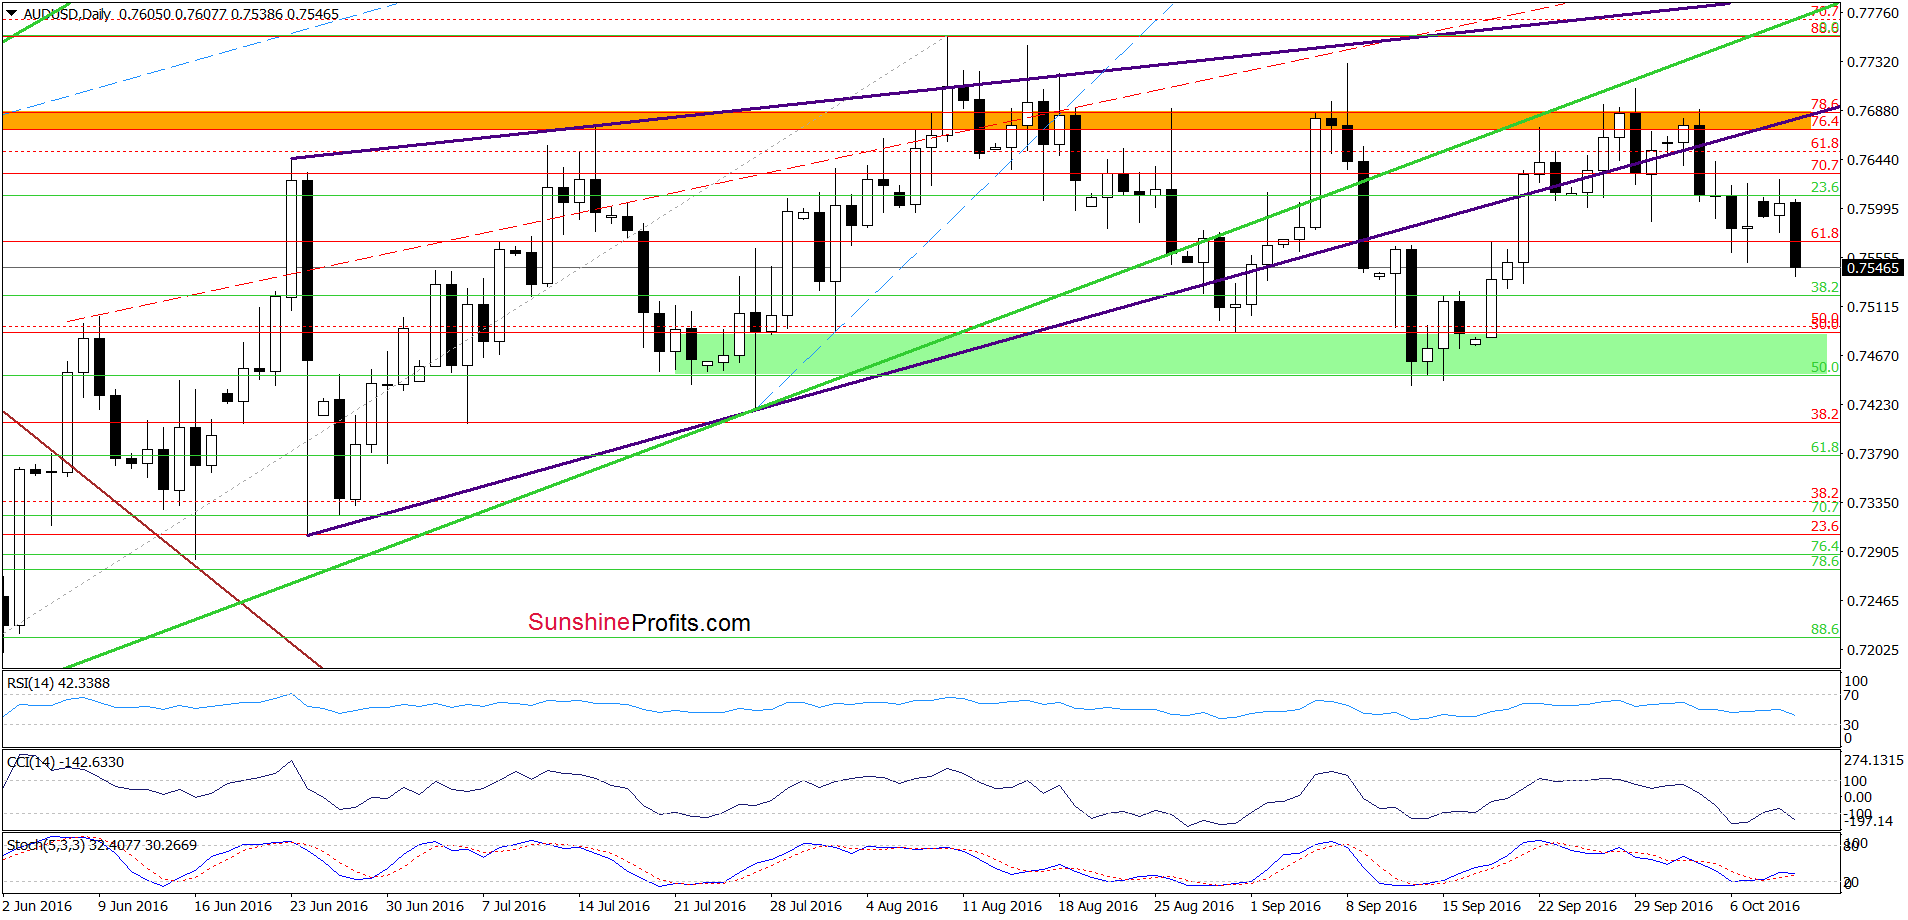Click the 30 Jun 2016 date label

(425, 906)
